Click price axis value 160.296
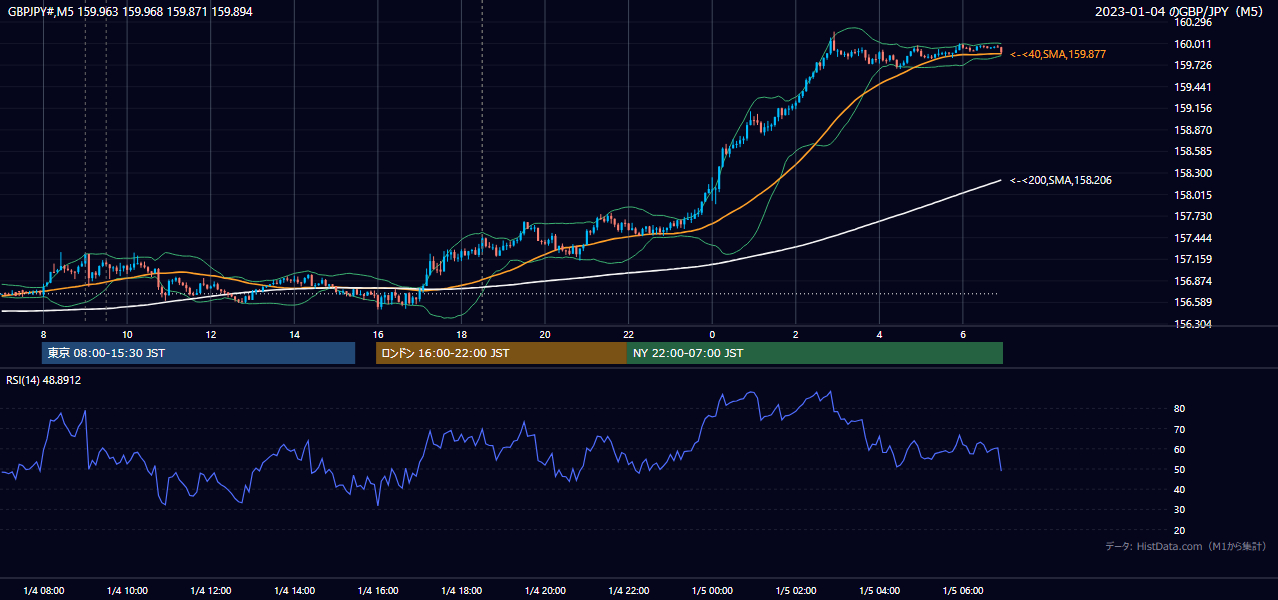 pyautogui.click(x=1194, y=22)
